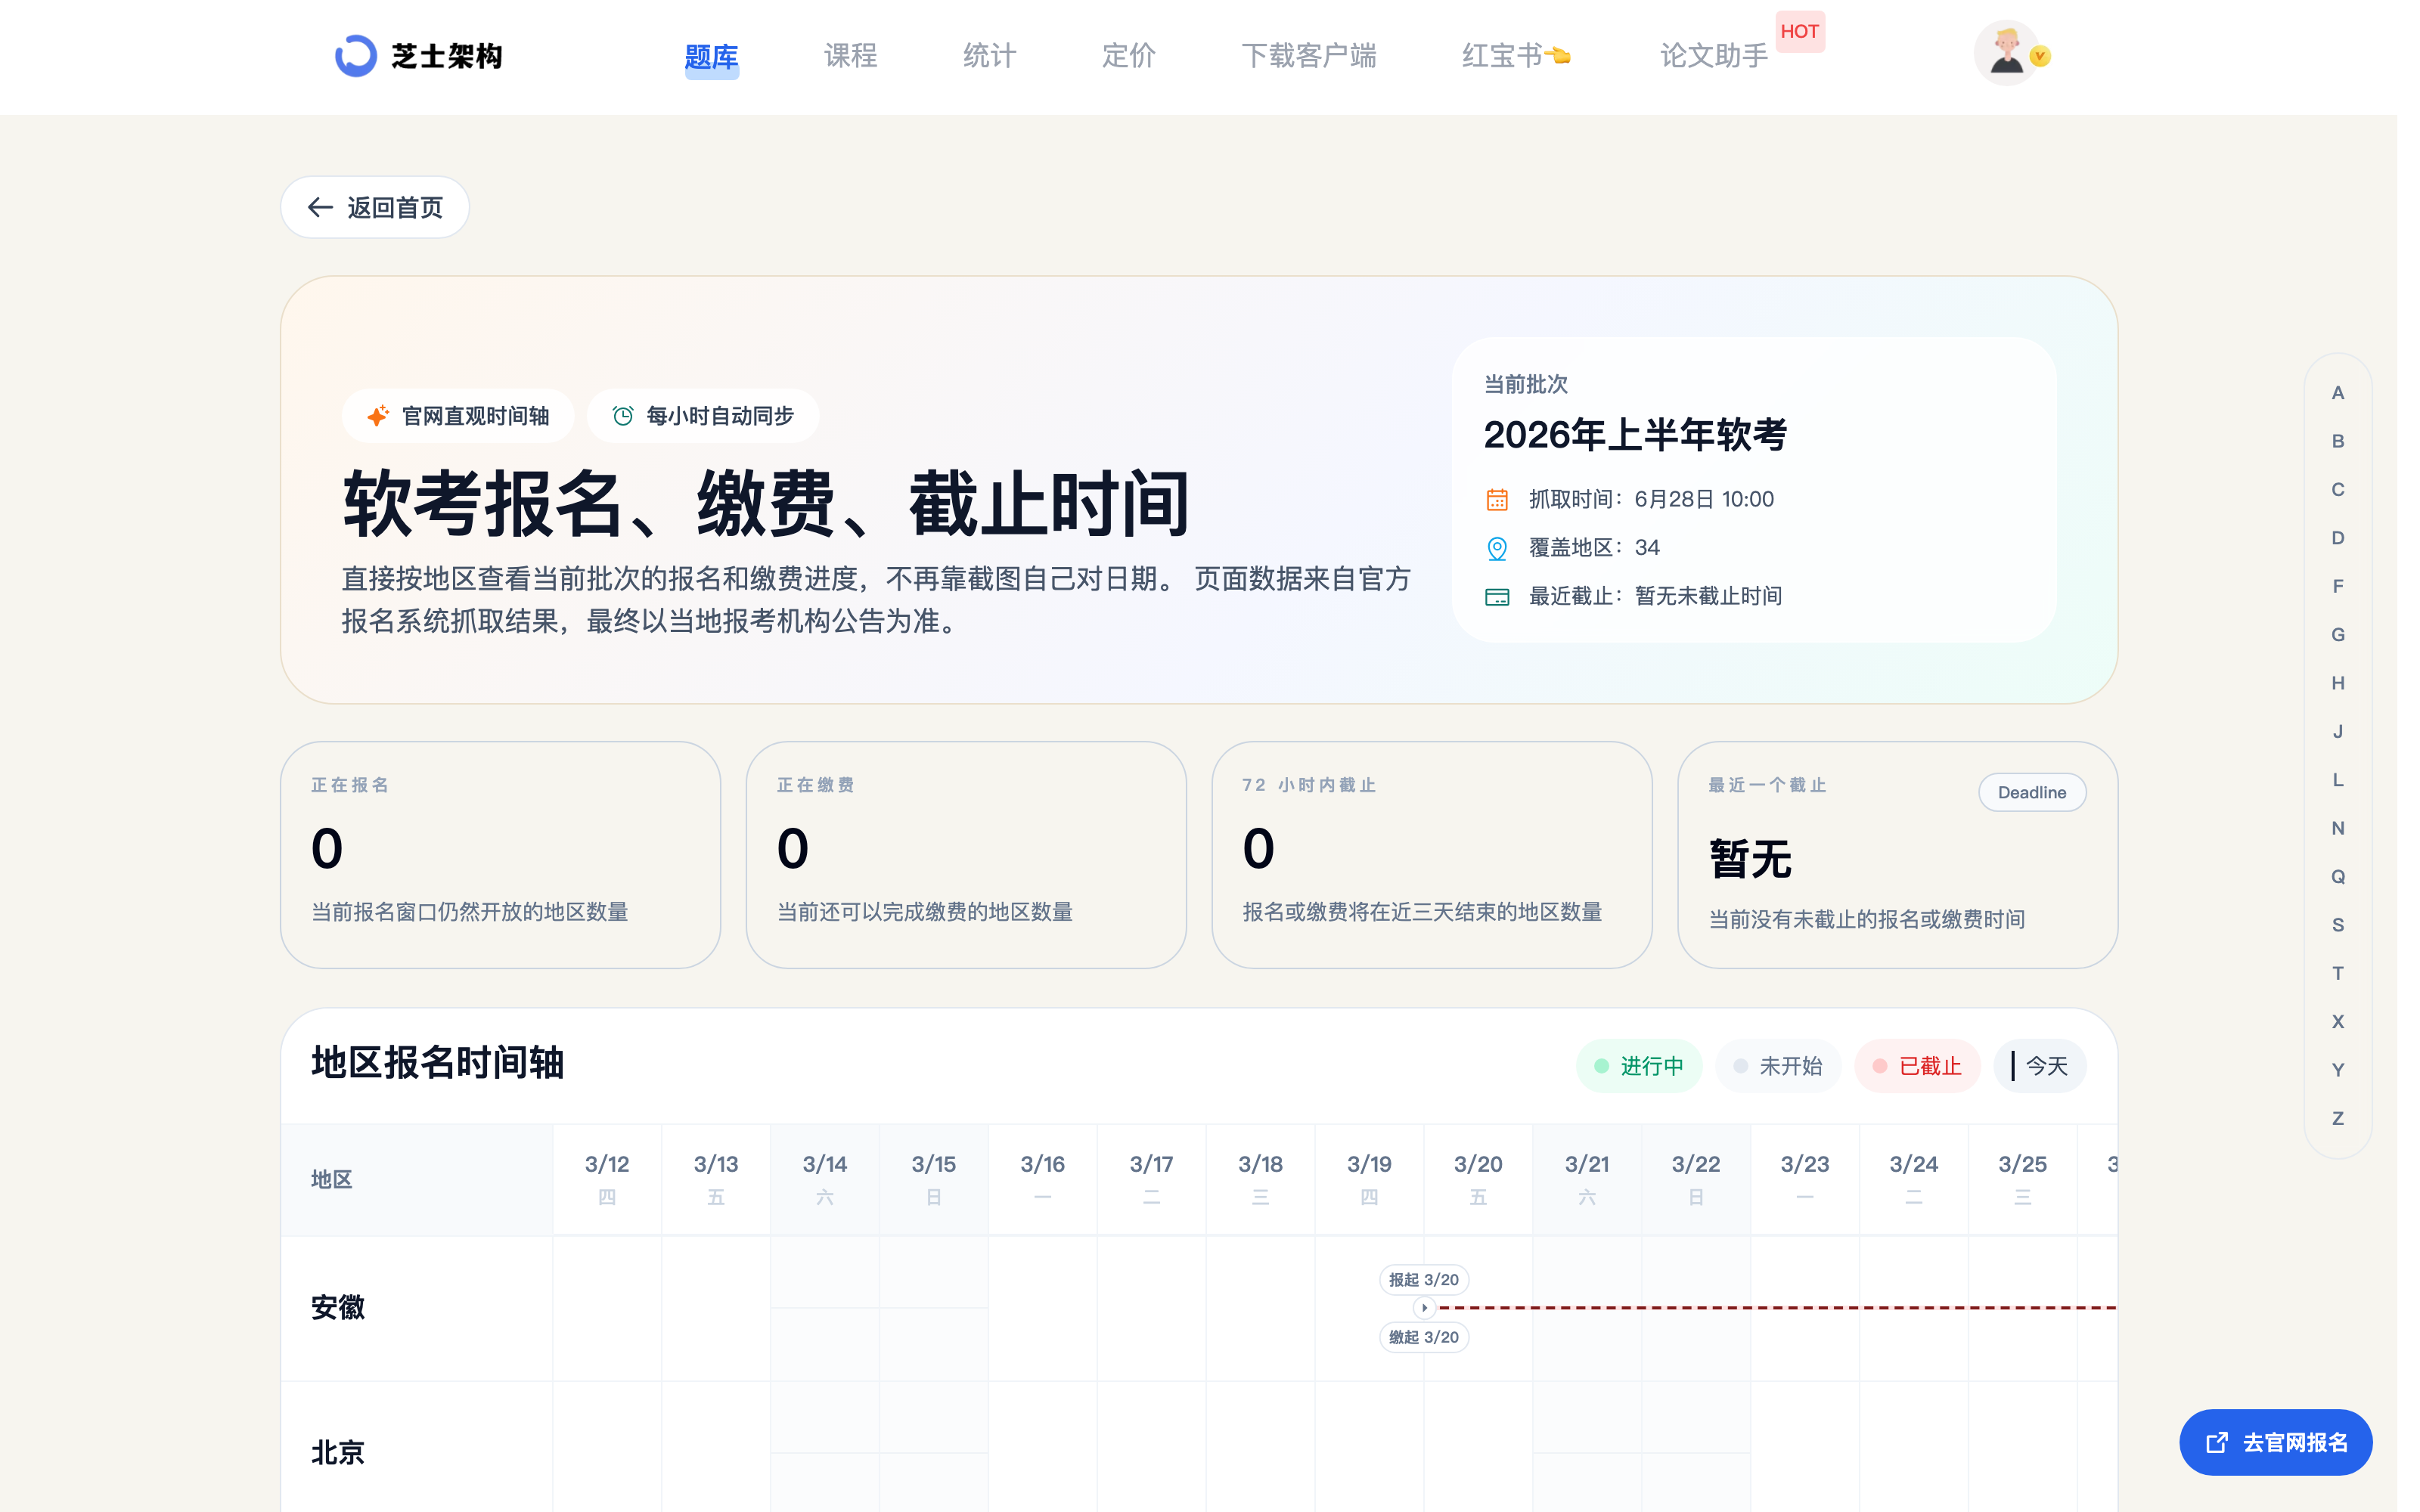The height and width of the screenshot is (1512, 2420).
Task: Click the 3/16 date column header
Action: tap(1042, 1179)
